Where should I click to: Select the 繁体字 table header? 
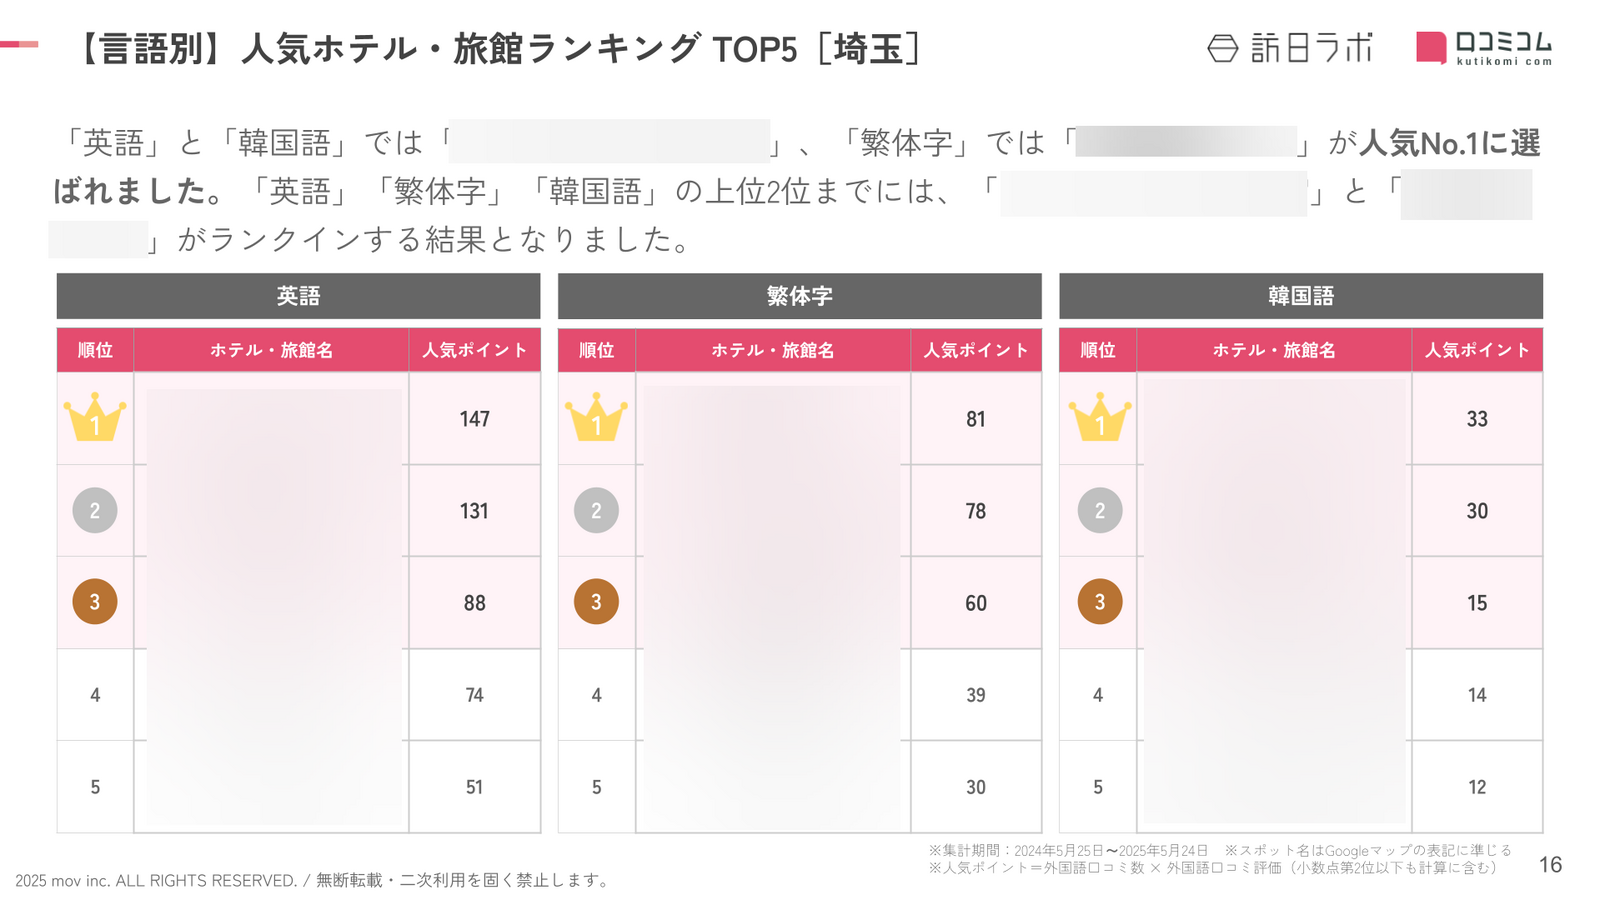pyautogui.click(x=799, y=296)
